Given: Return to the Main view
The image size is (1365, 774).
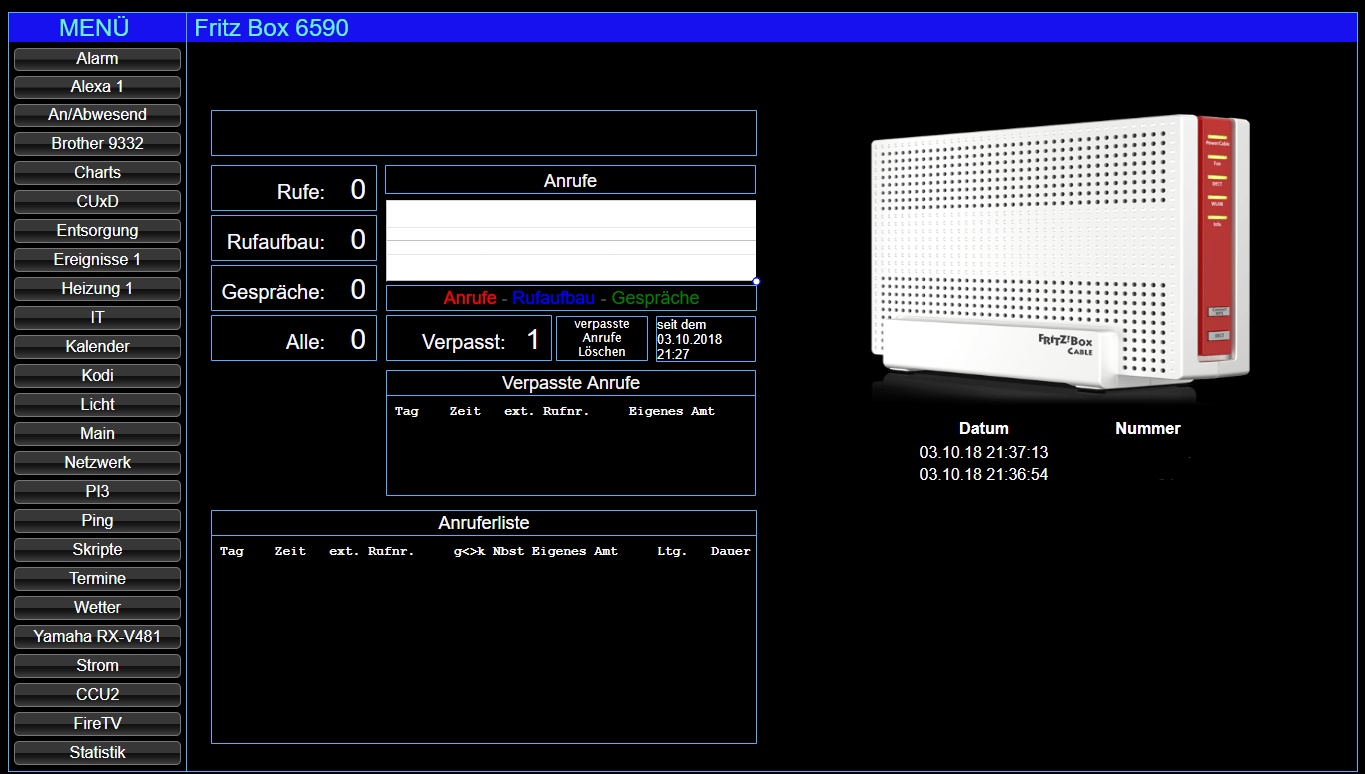Looking at the screenshot, I should (97, 434).
